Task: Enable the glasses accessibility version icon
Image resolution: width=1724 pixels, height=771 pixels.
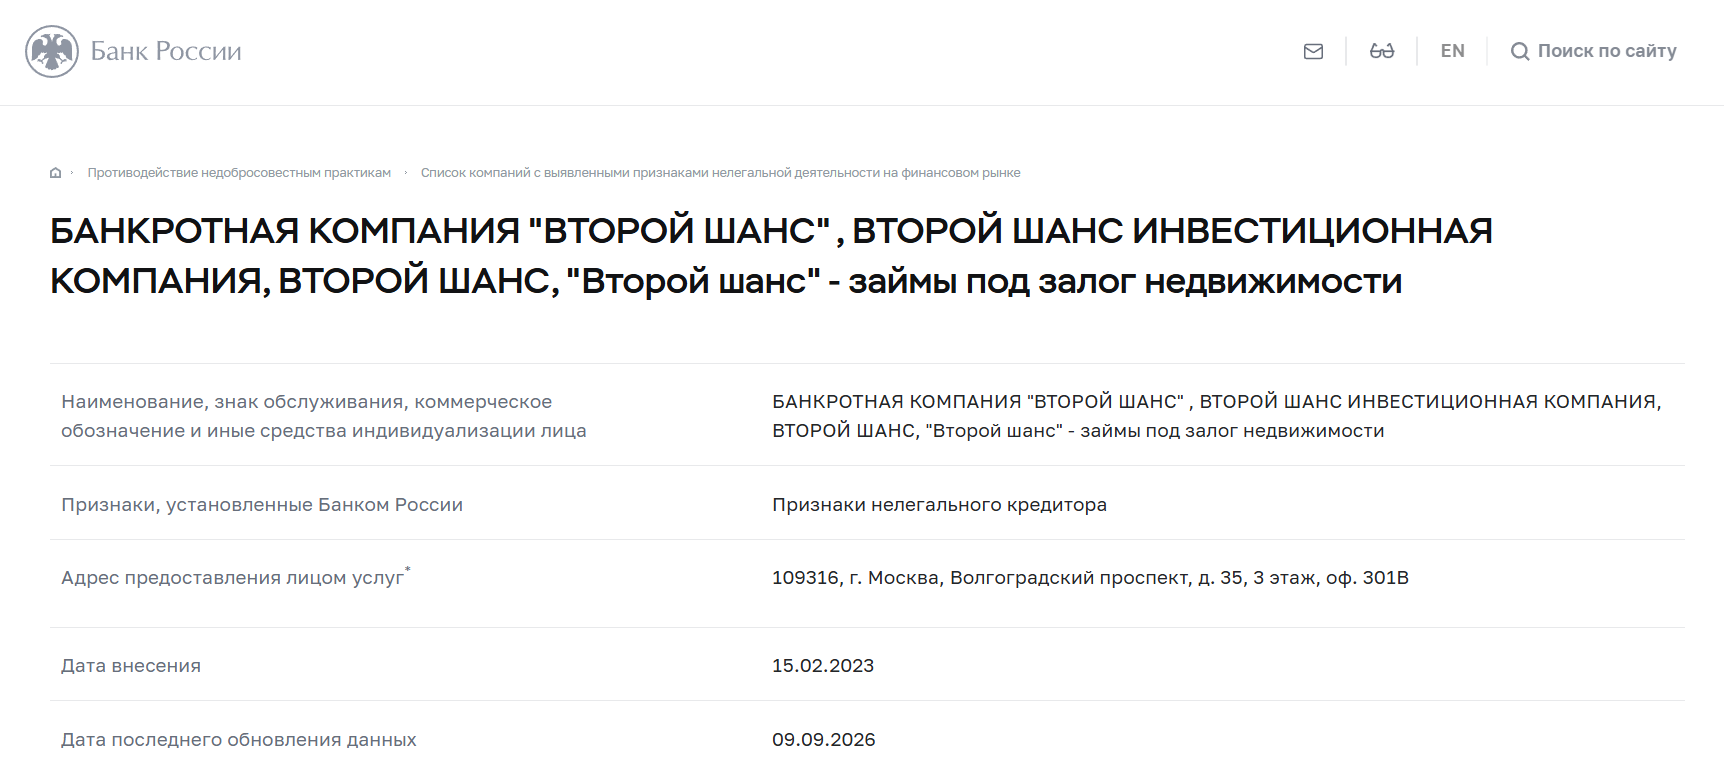Action: (x=1382, y=51)
